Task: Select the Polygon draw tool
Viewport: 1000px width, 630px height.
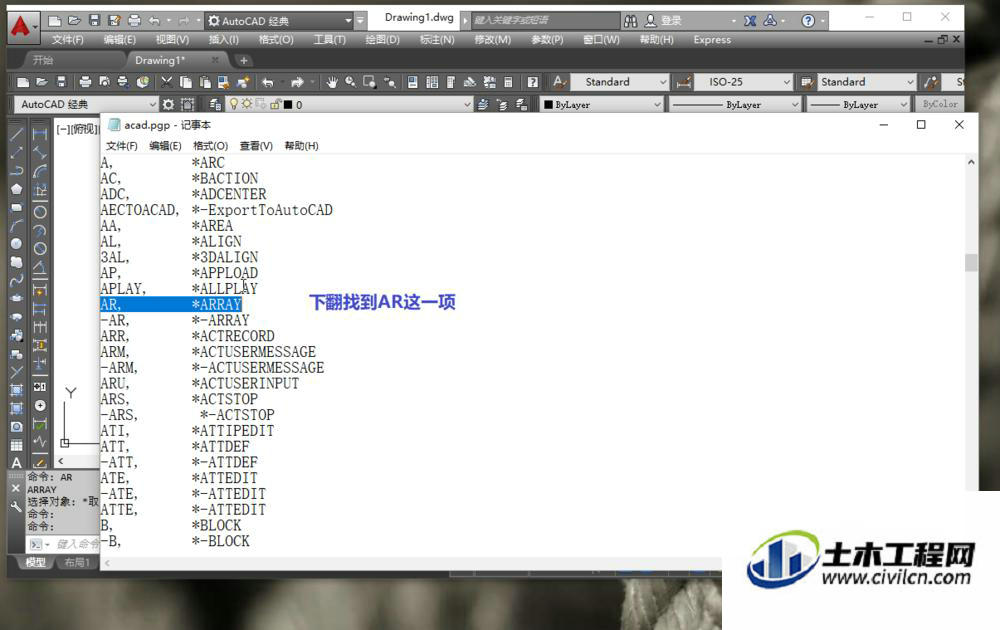Action: coord(17,189)
